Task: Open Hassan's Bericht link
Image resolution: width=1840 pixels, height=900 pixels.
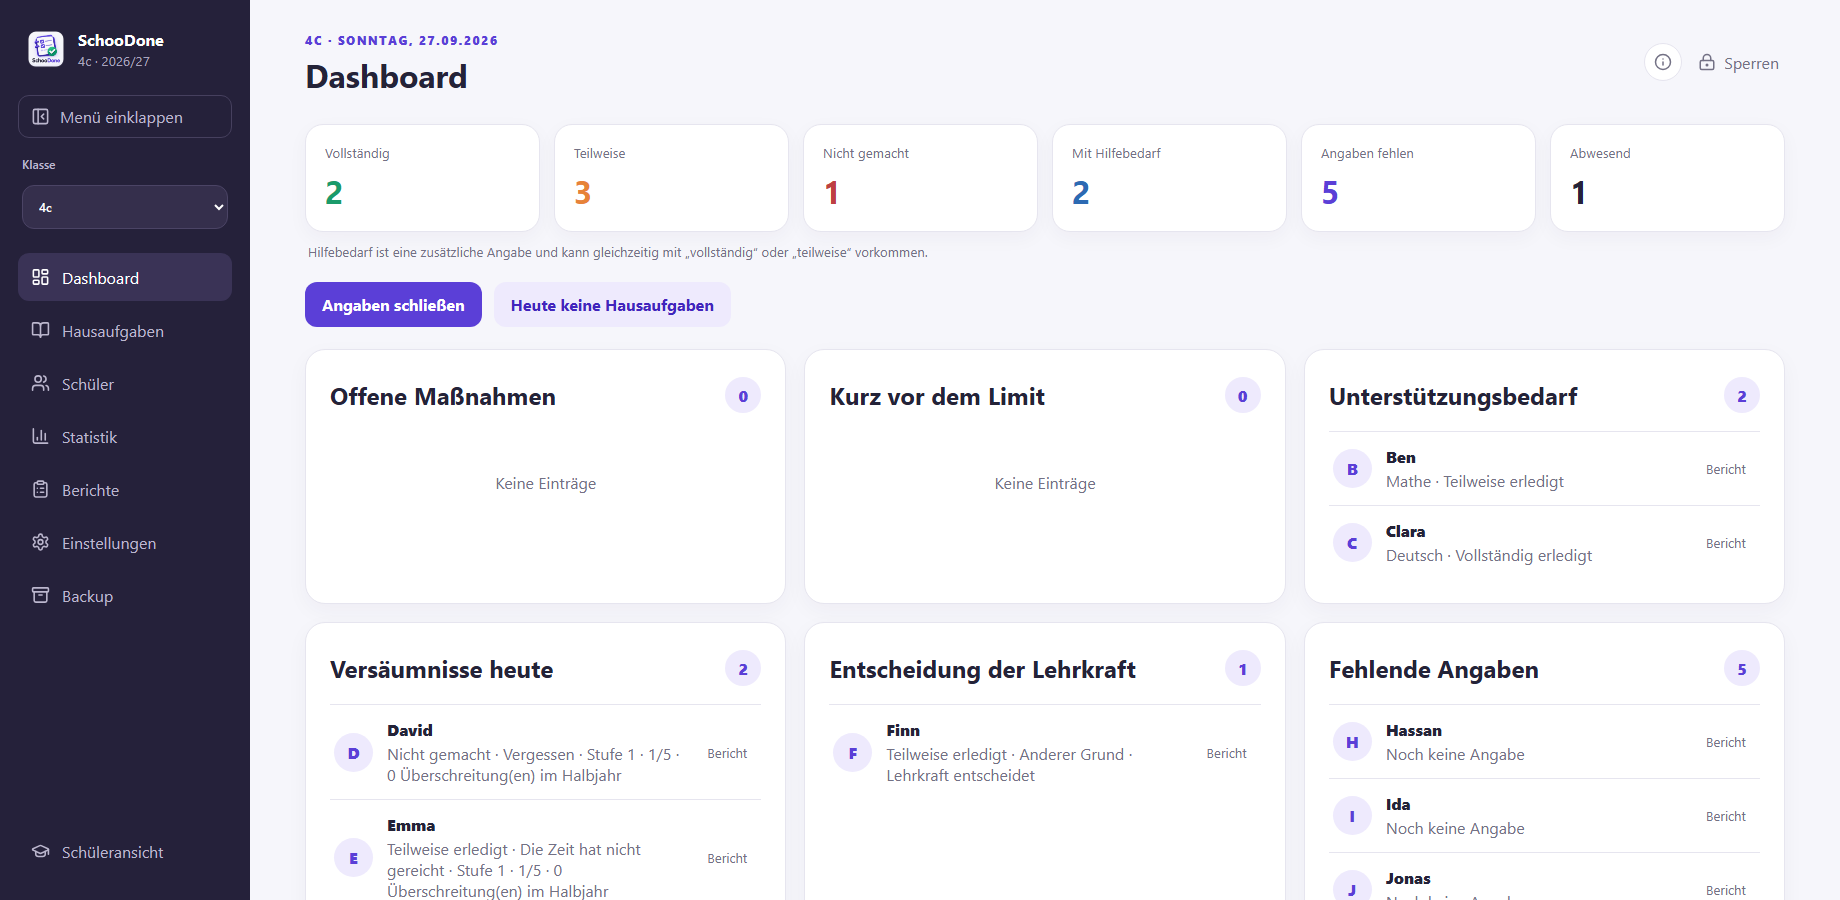Action: coord(1726,742)
